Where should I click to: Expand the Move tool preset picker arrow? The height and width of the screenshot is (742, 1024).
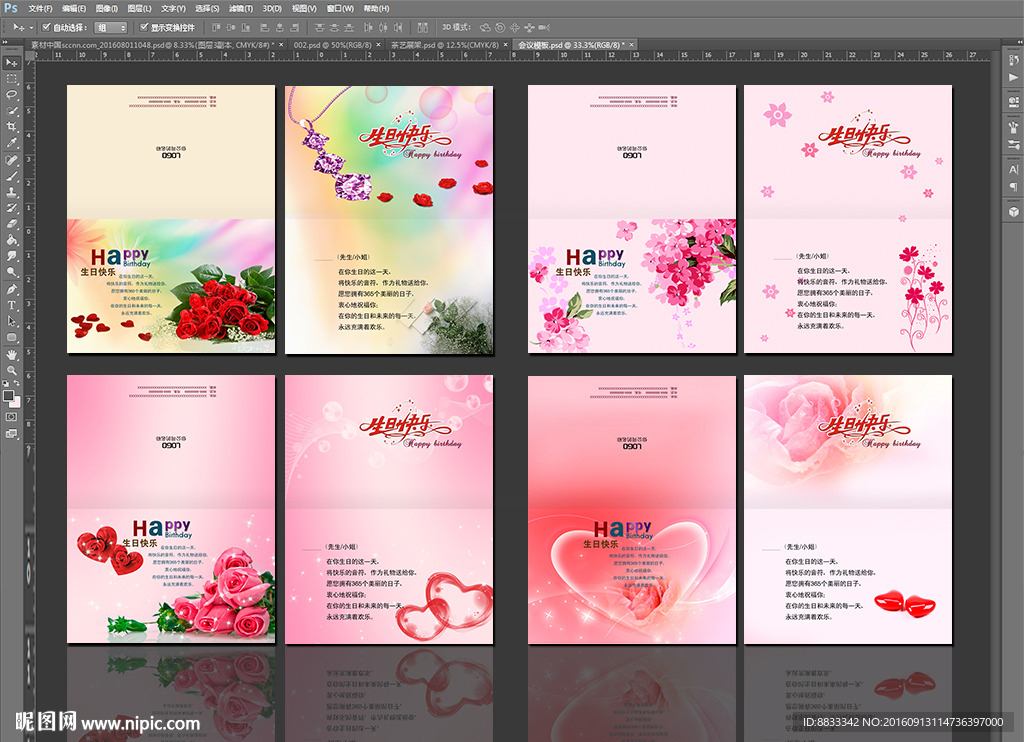31,28
